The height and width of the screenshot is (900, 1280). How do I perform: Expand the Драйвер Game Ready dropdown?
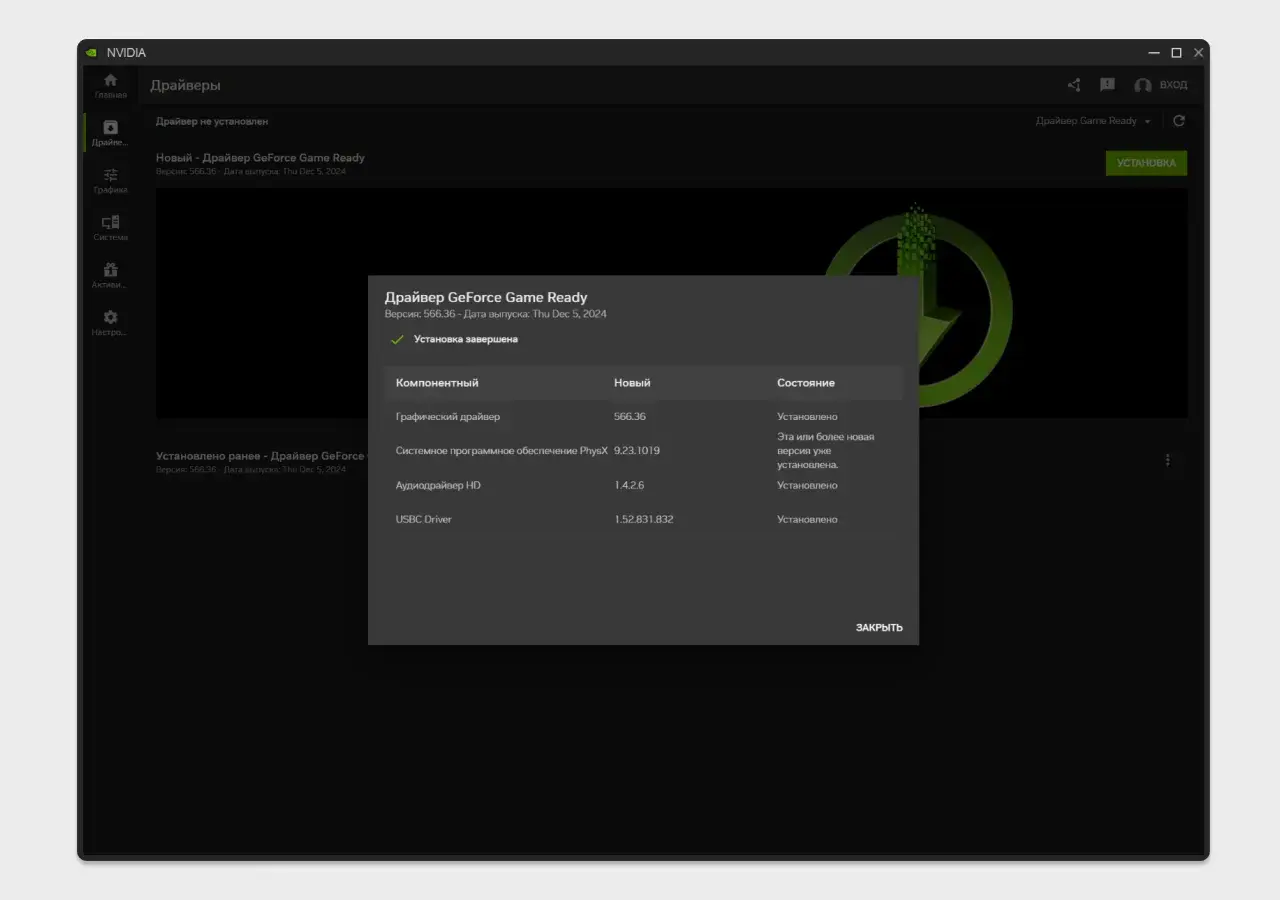coord(1093,121)
